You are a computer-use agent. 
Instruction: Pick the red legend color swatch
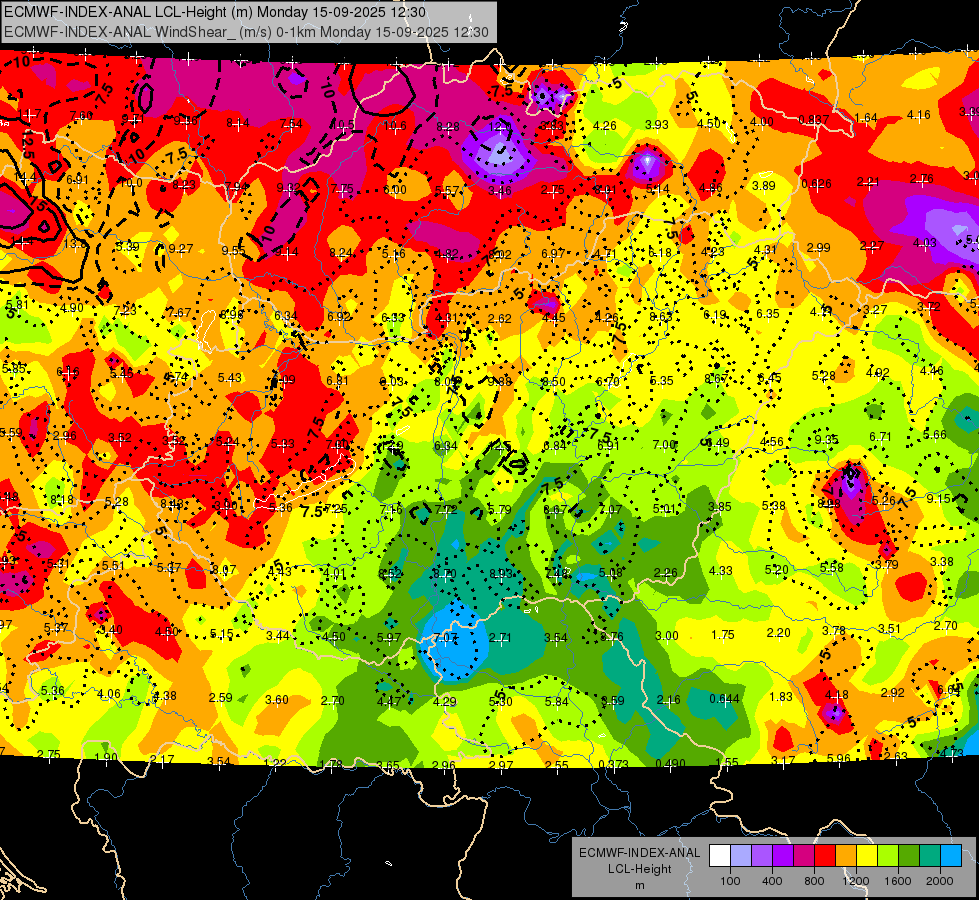point(825,856)
